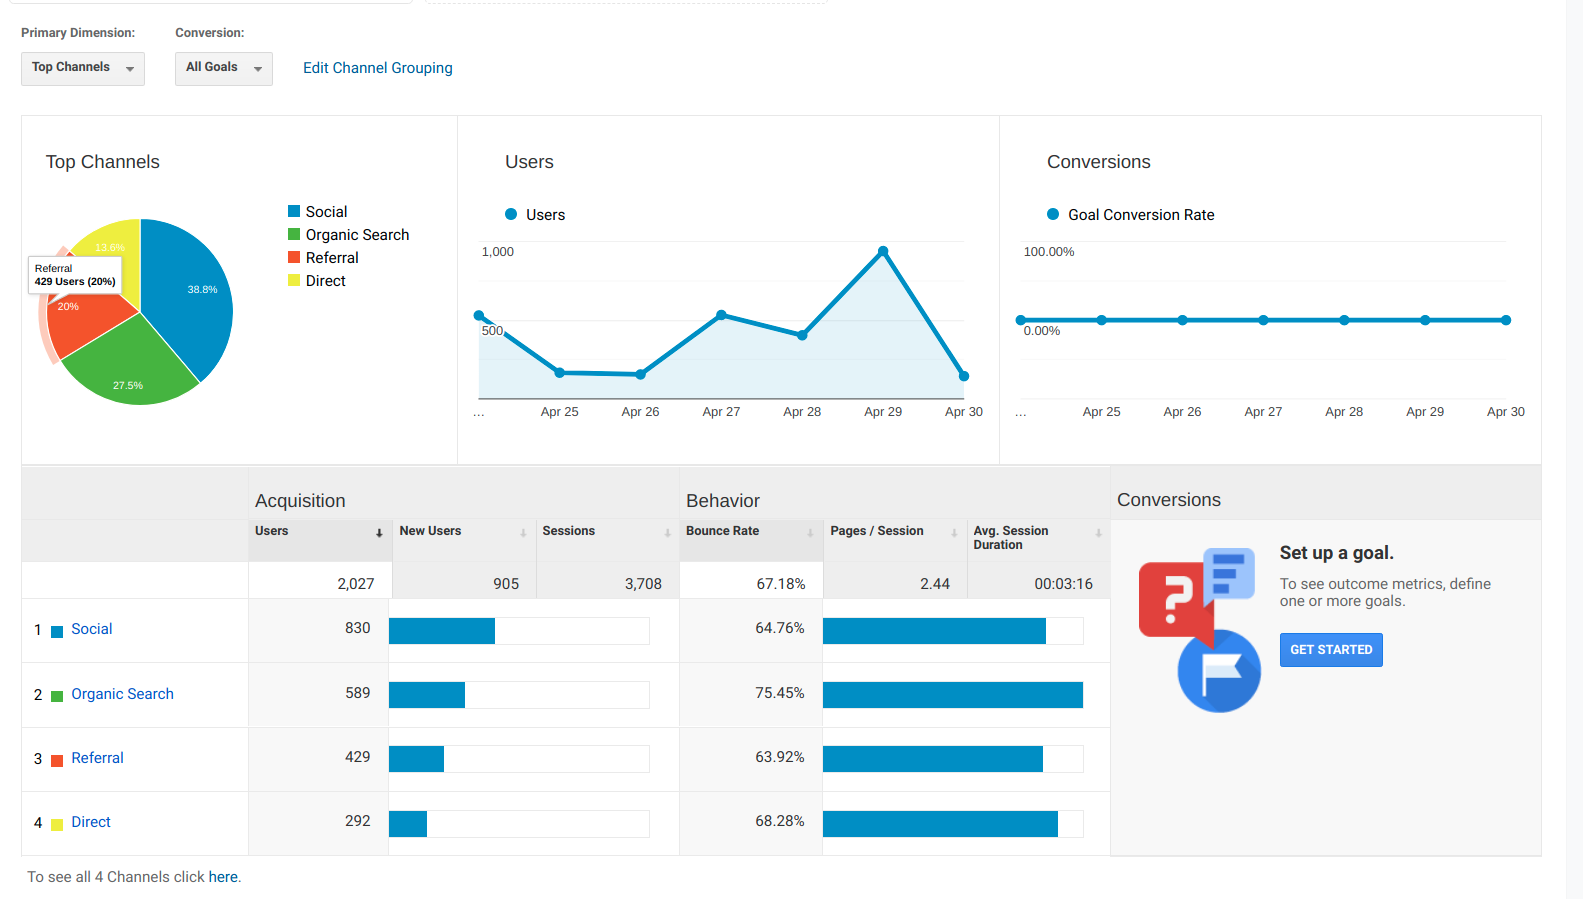Viewport: 1583px width, 899px height.
Task: Click the Pages / Session column header label
Action: (x=877, y=531)
